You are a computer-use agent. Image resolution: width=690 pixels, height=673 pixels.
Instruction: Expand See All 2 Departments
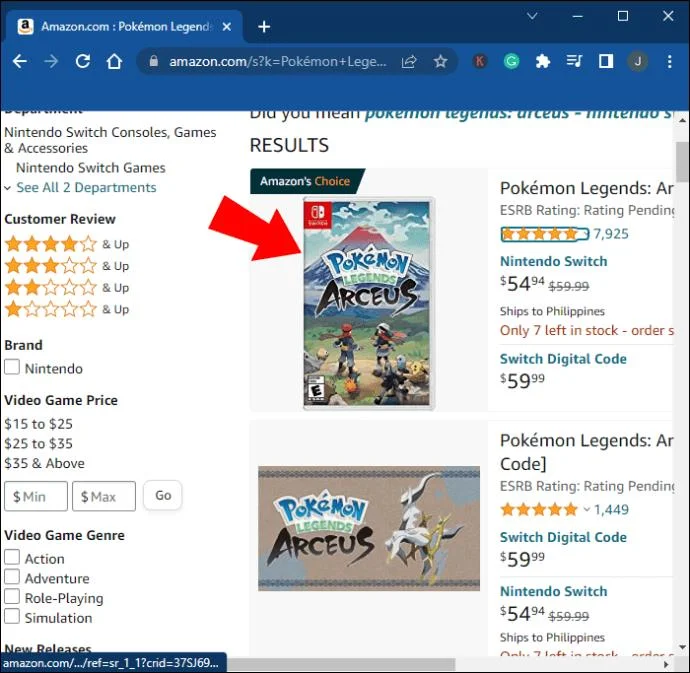click(86, 188)
